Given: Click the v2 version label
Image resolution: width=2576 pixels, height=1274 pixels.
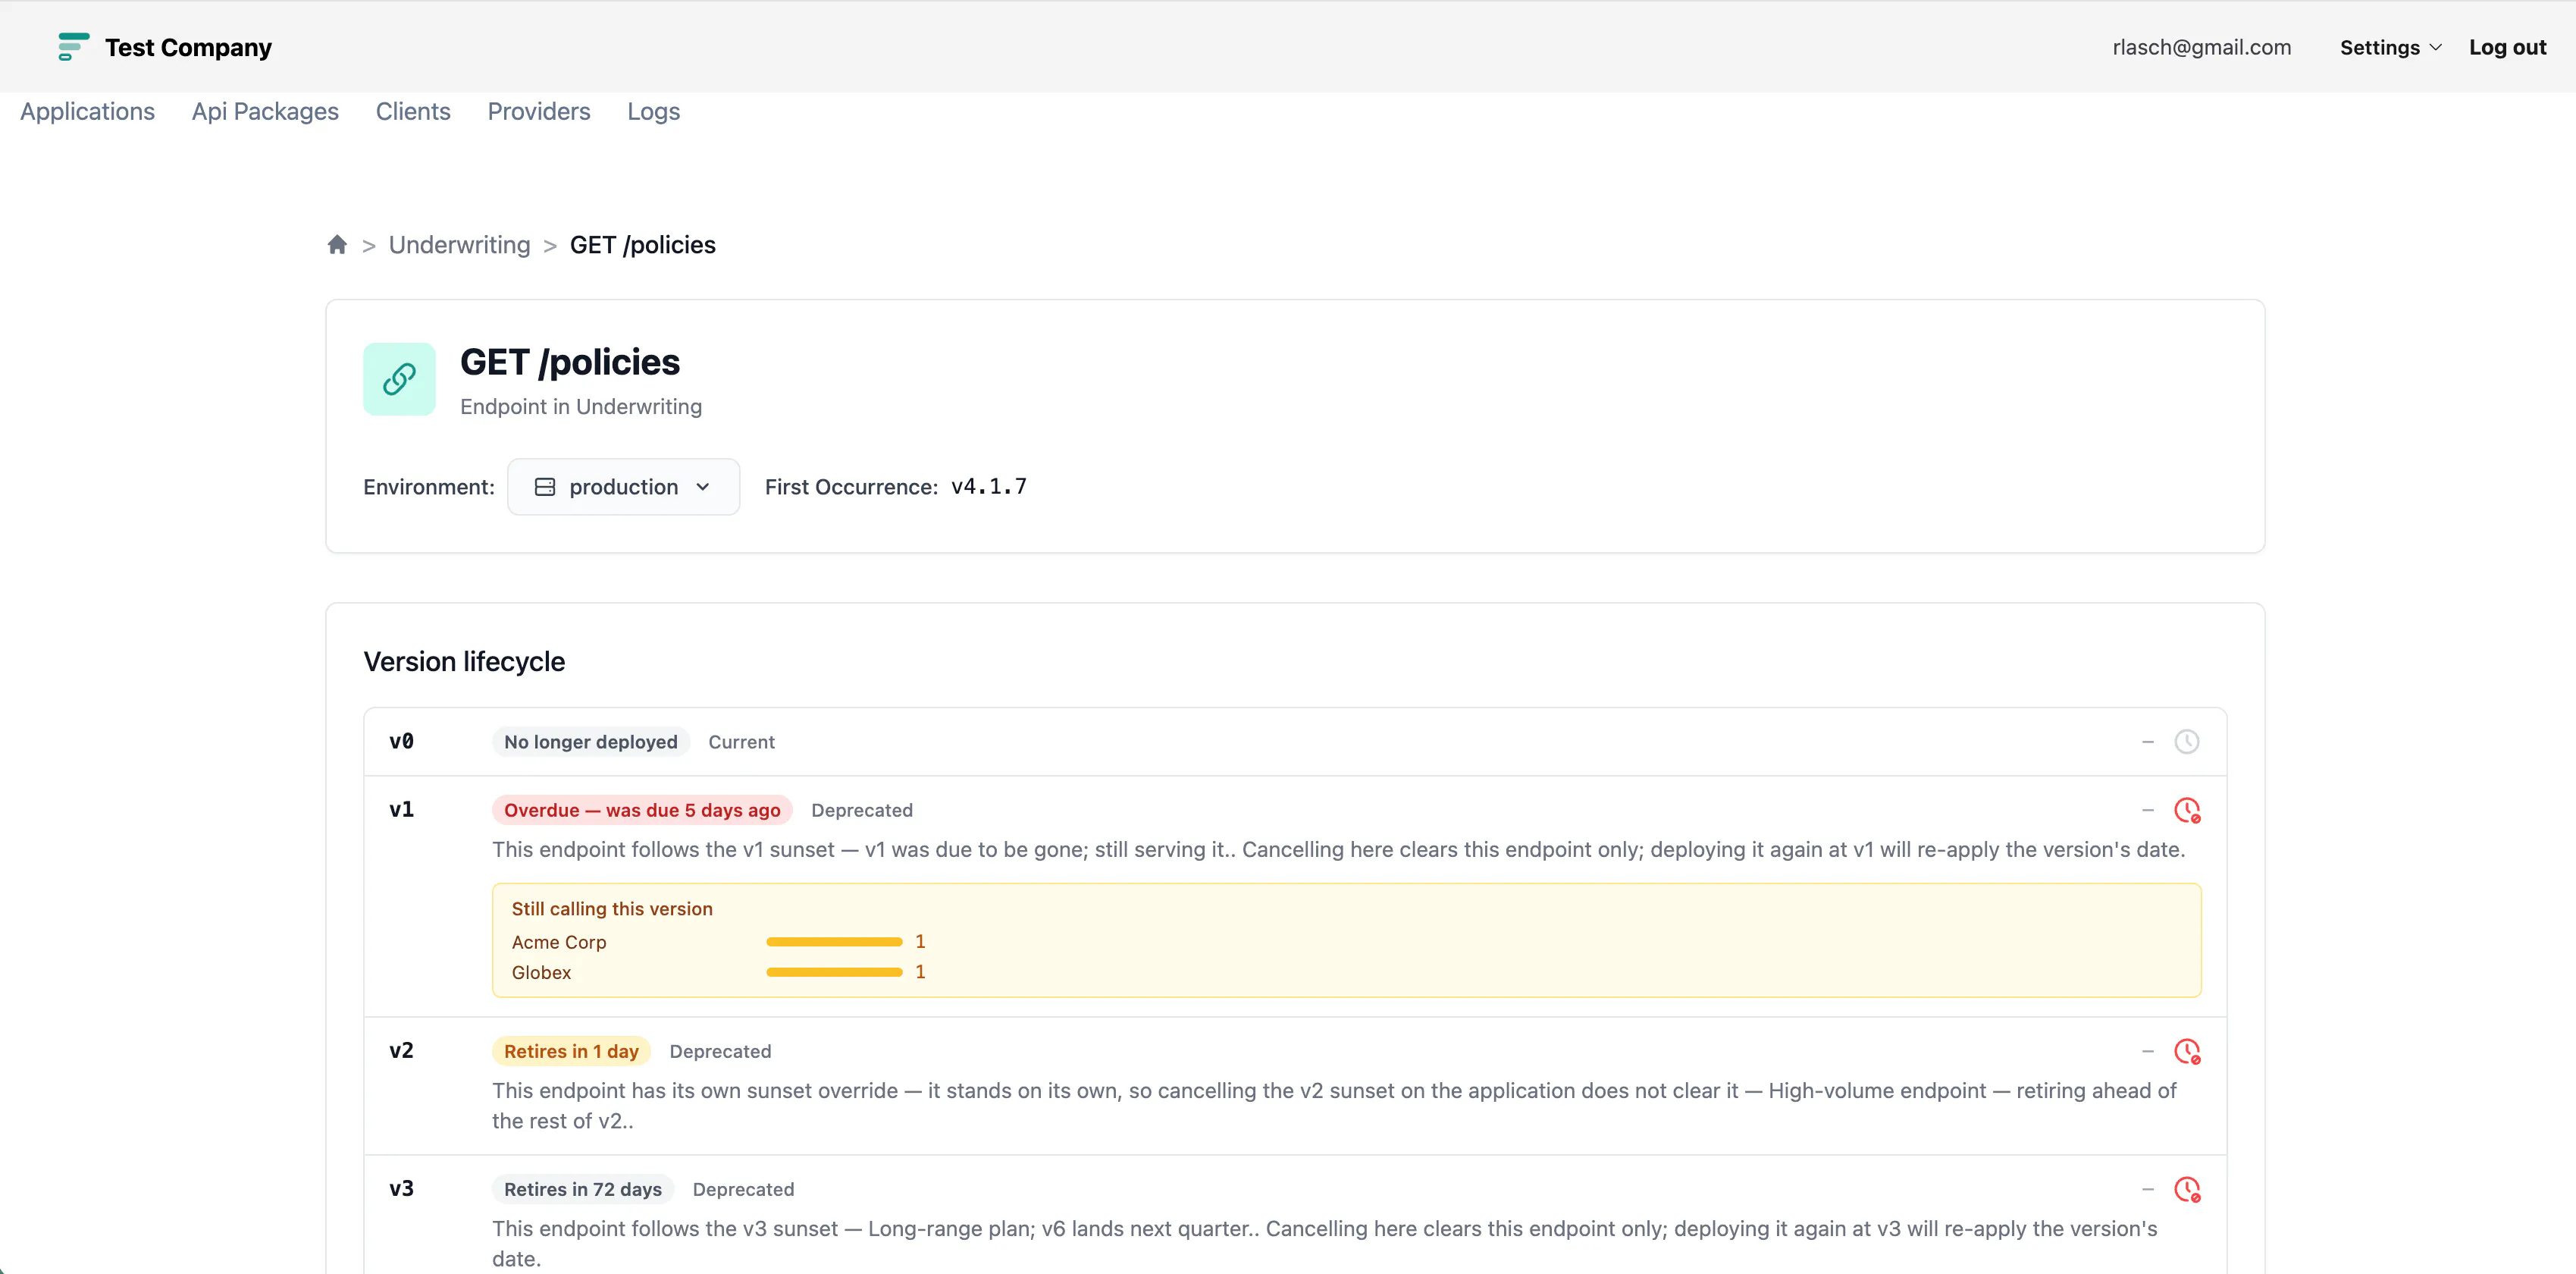Looking at the screenshot, I should point(402,1050).
